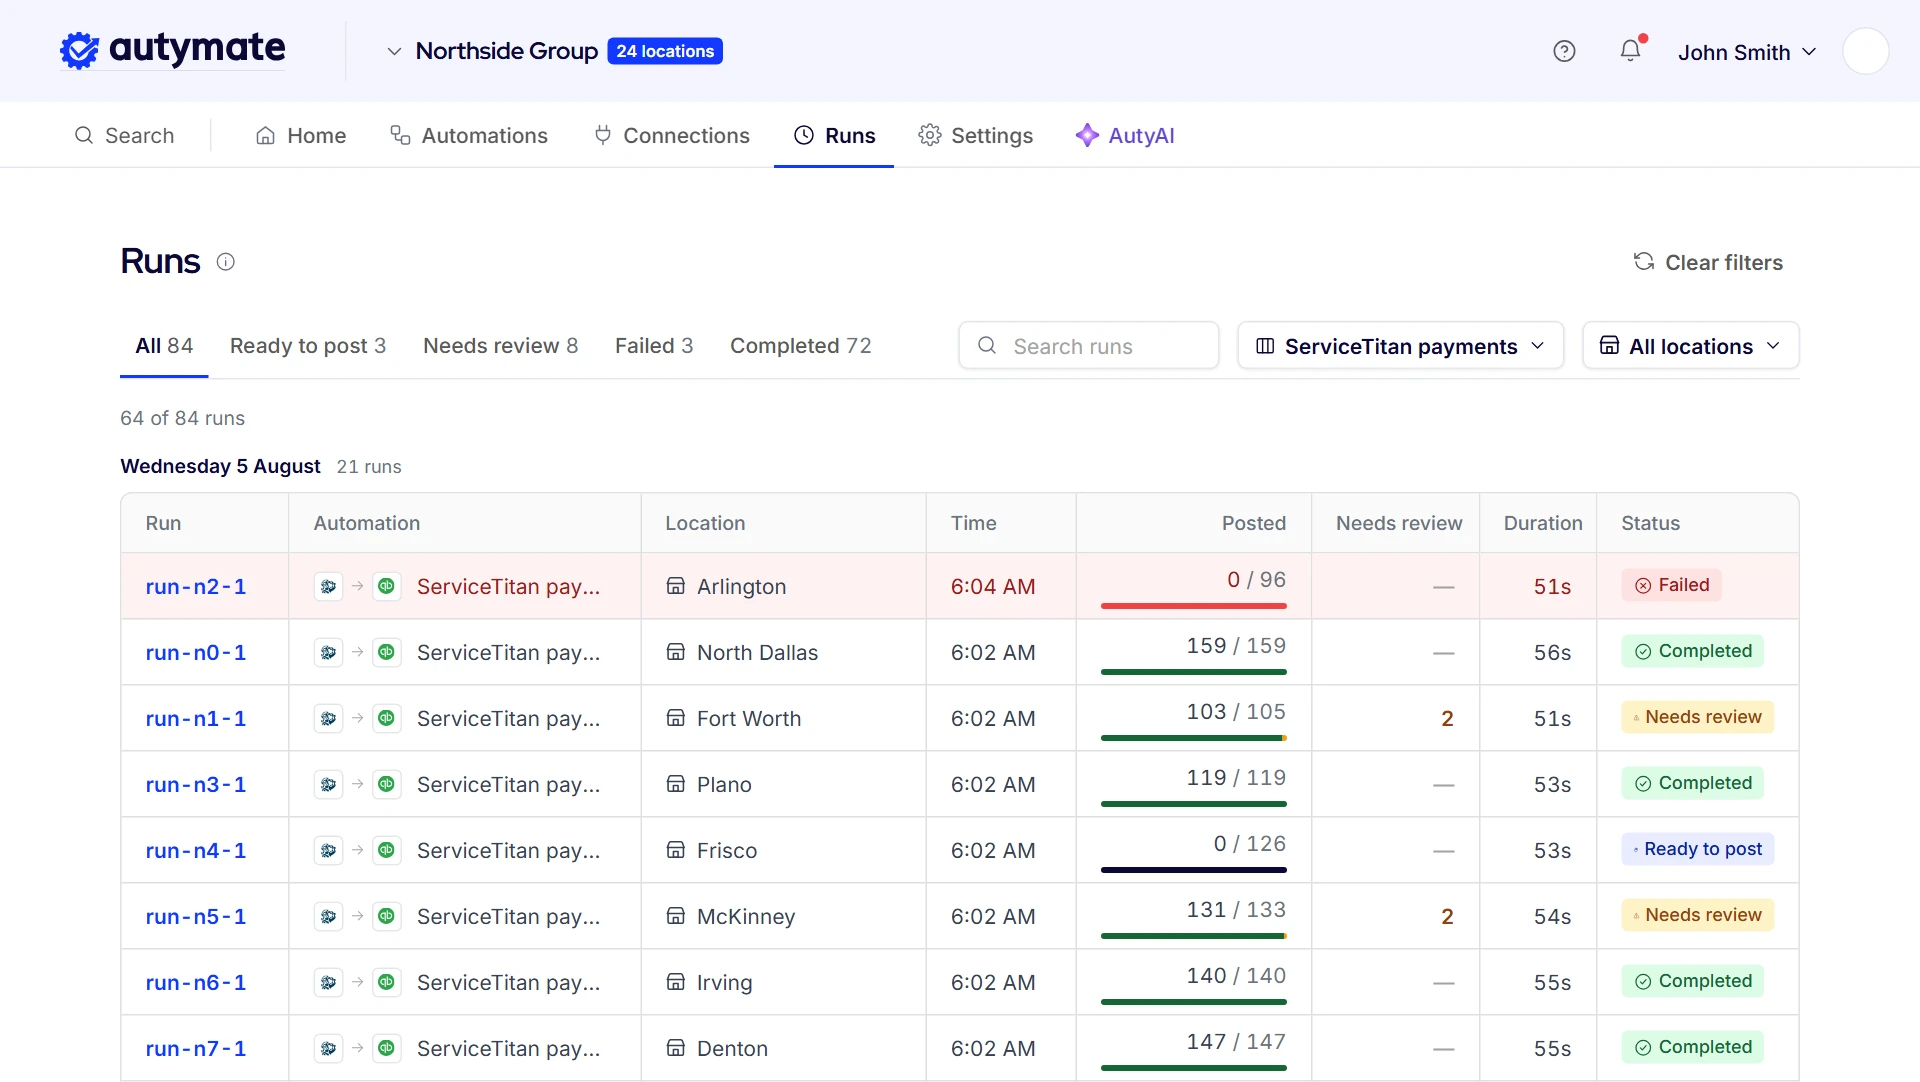Click Search in the top navigation

124,135
